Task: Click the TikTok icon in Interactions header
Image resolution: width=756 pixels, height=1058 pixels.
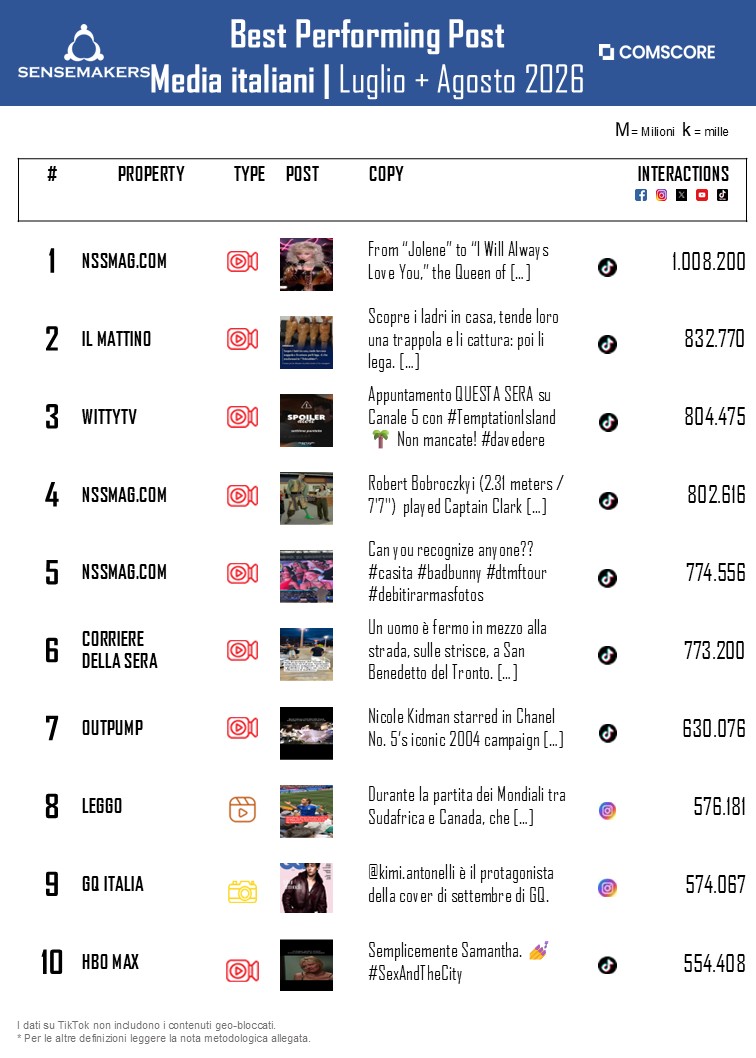Action: tap(722, 195)
